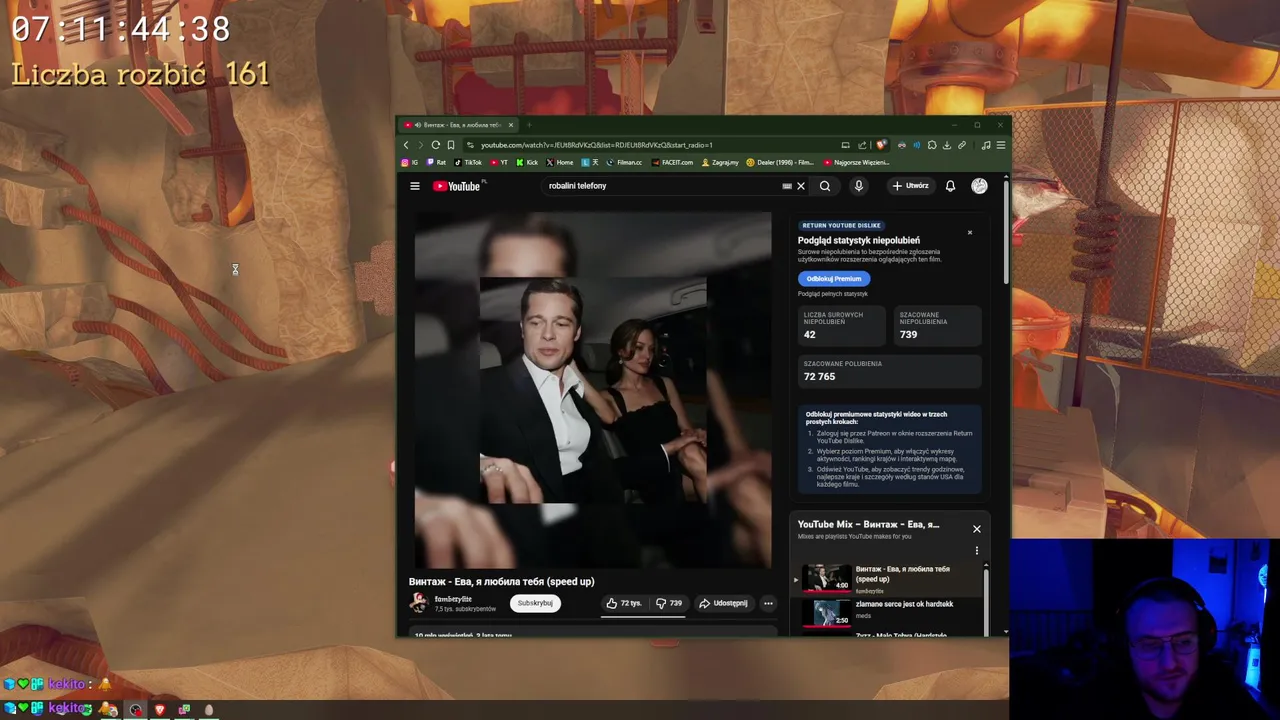This screenshot has height=720, width=1280.
Task: Click the Liczba surowych niepolubień 42 value
Action: click(x=809, y=335)
